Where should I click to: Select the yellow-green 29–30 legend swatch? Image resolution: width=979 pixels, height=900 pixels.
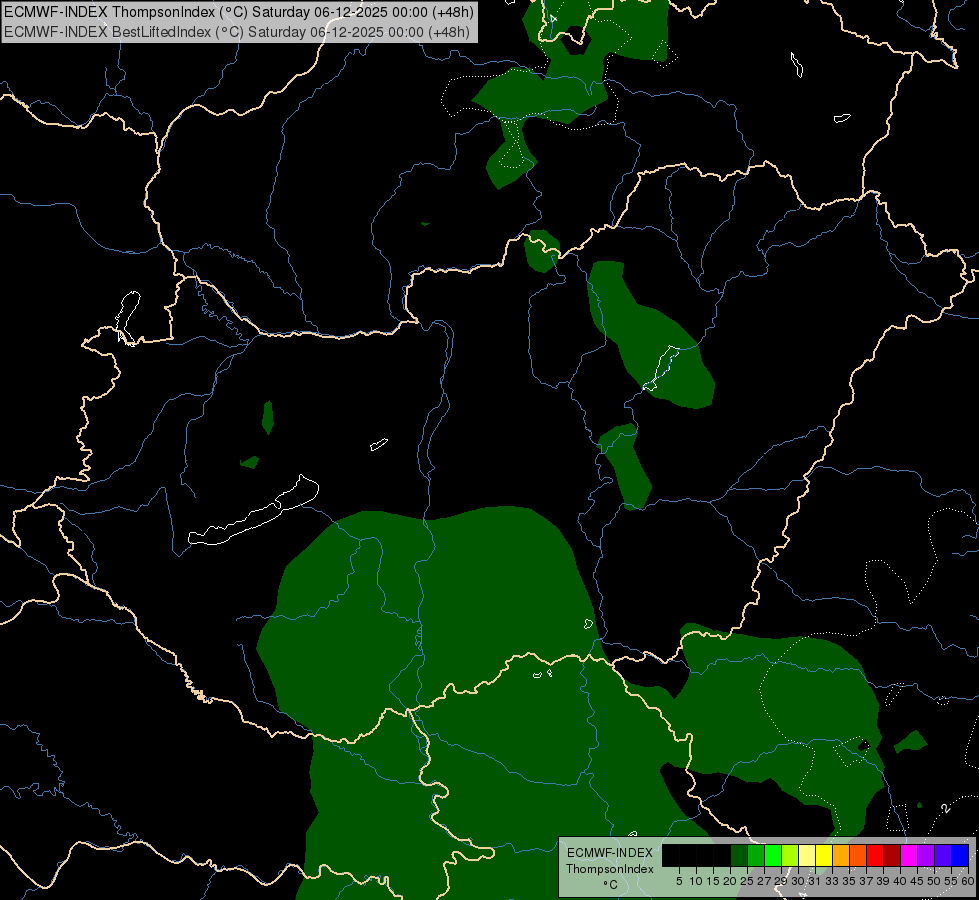click(790, 855)
